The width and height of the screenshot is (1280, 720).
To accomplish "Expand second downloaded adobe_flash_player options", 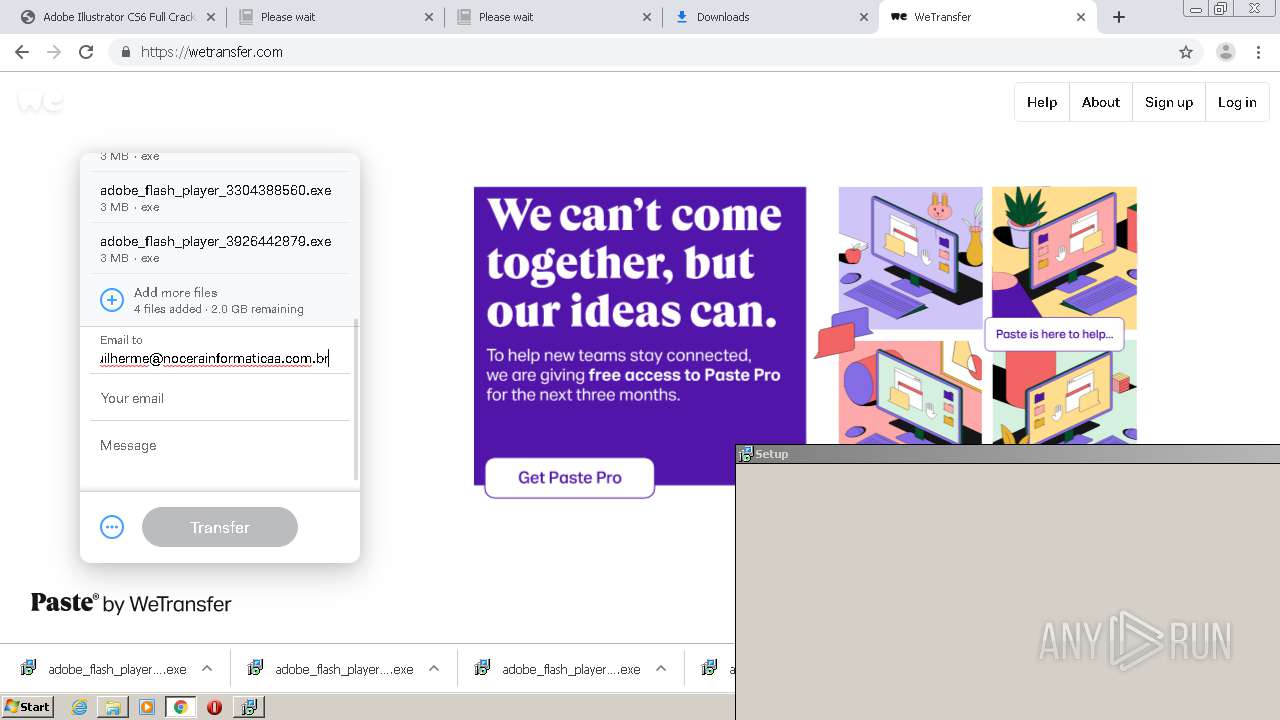I will tap(434, 669).
